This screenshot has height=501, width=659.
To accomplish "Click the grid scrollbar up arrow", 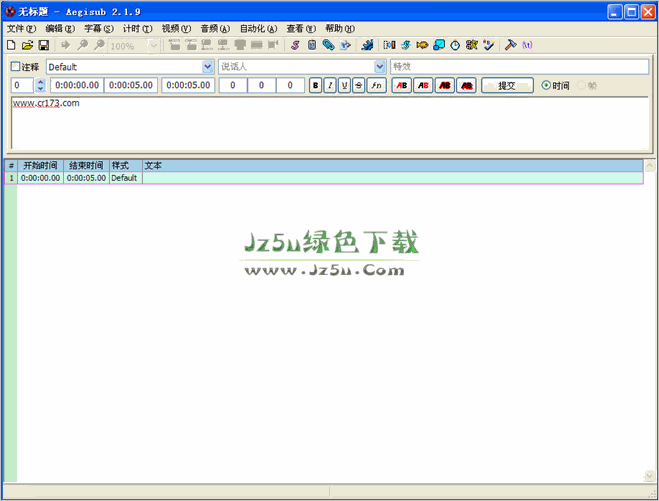I will (649, 165).
